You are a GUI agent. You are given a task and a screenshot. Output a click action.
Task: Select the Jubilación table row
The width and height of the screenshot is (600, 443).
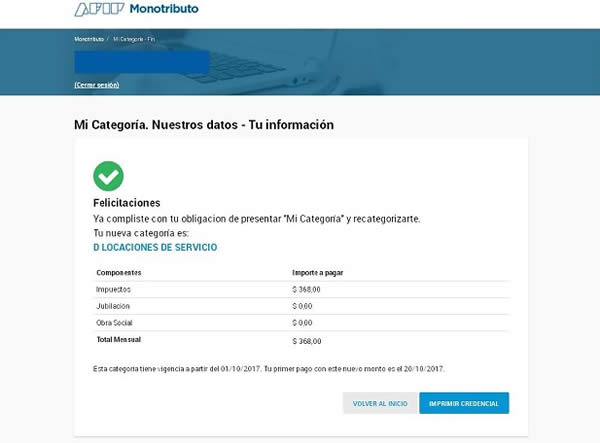coord(301,306)
